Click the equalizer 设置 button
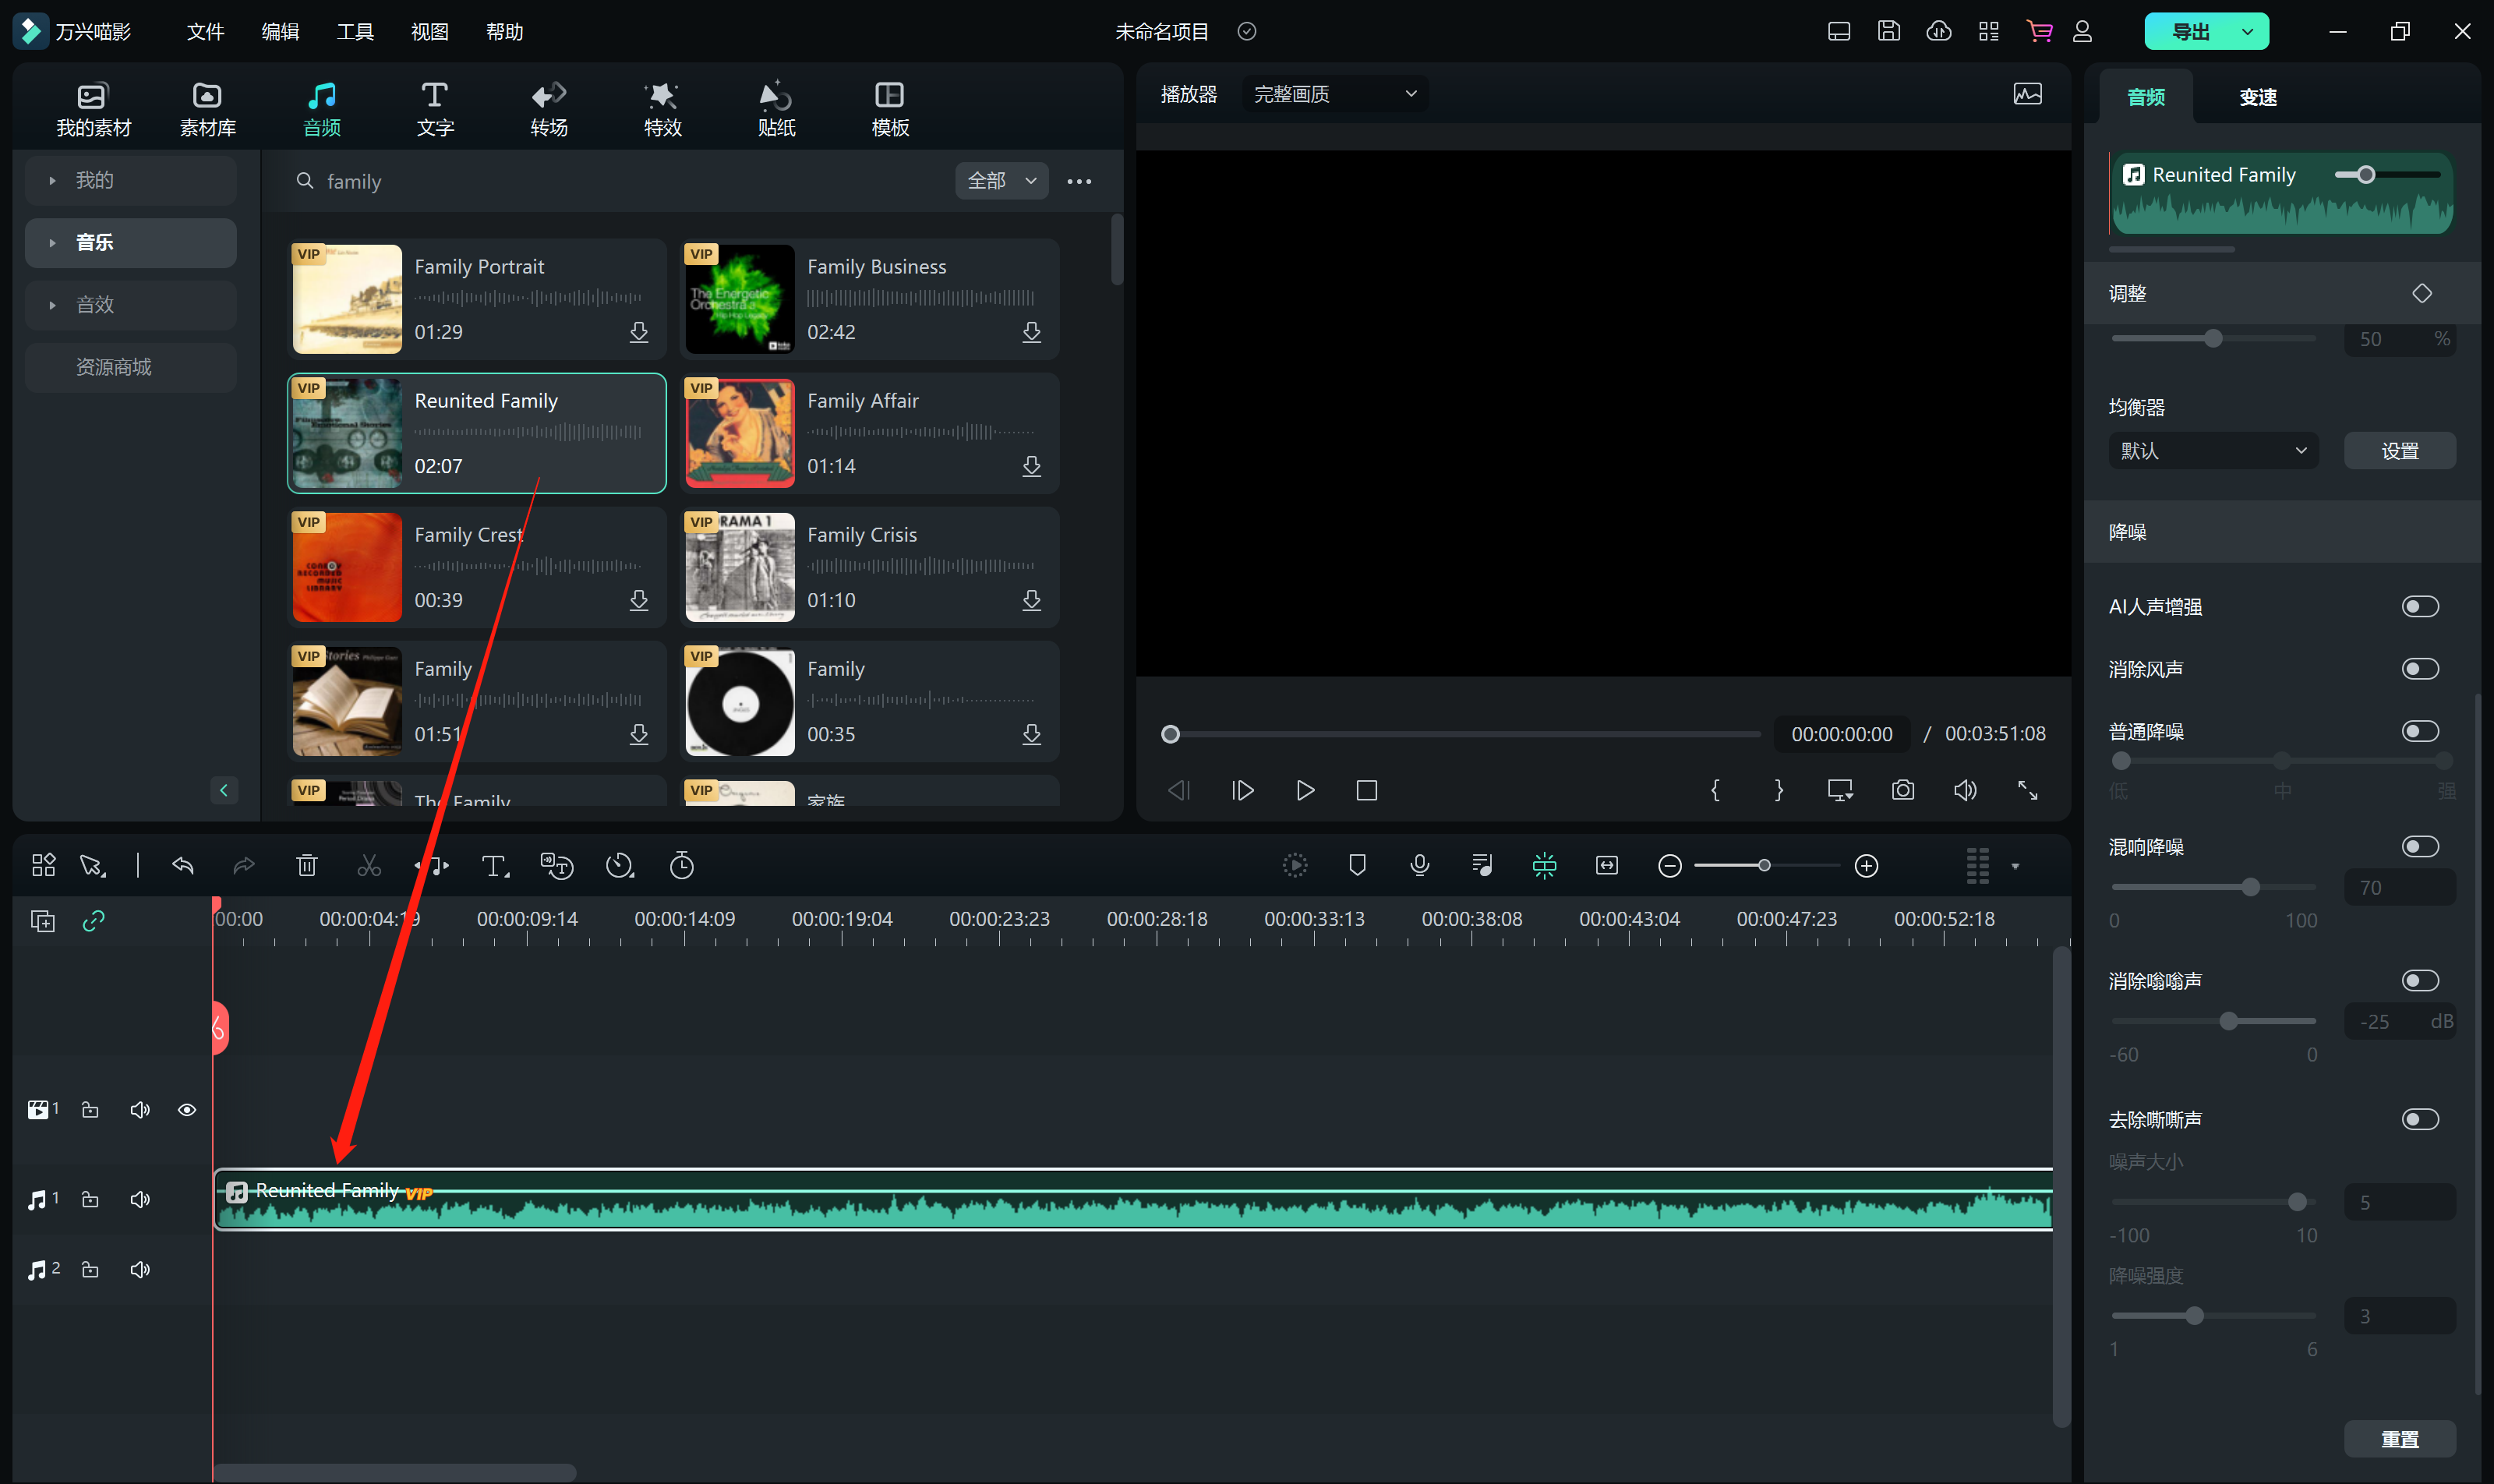The image size is (2494, 1484). [2399, 451]
